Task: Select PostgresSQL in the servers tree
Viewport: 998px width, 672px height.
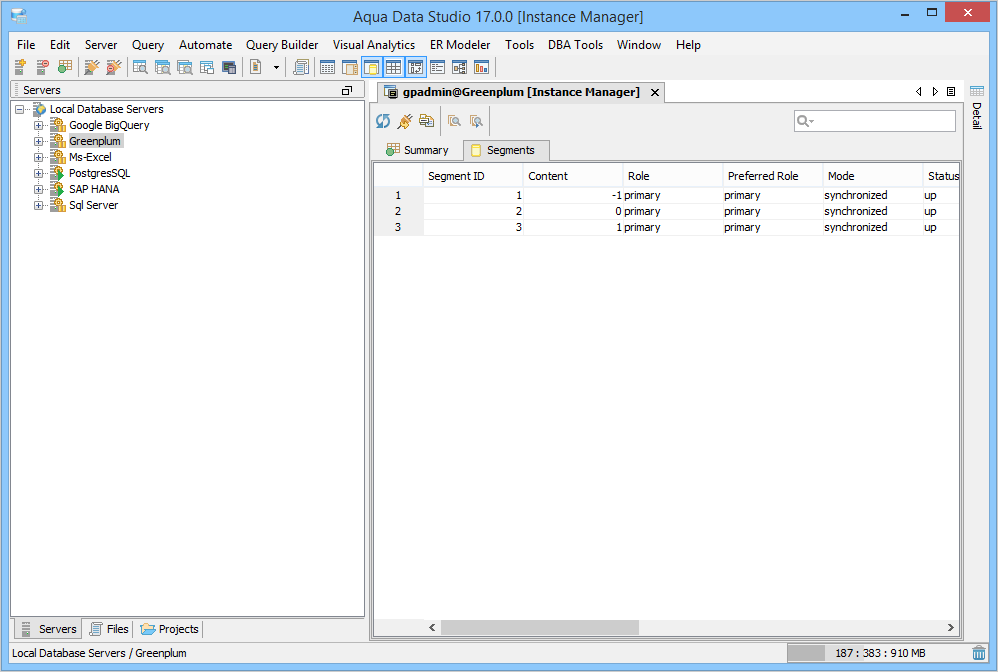Action: coord(99,173)
